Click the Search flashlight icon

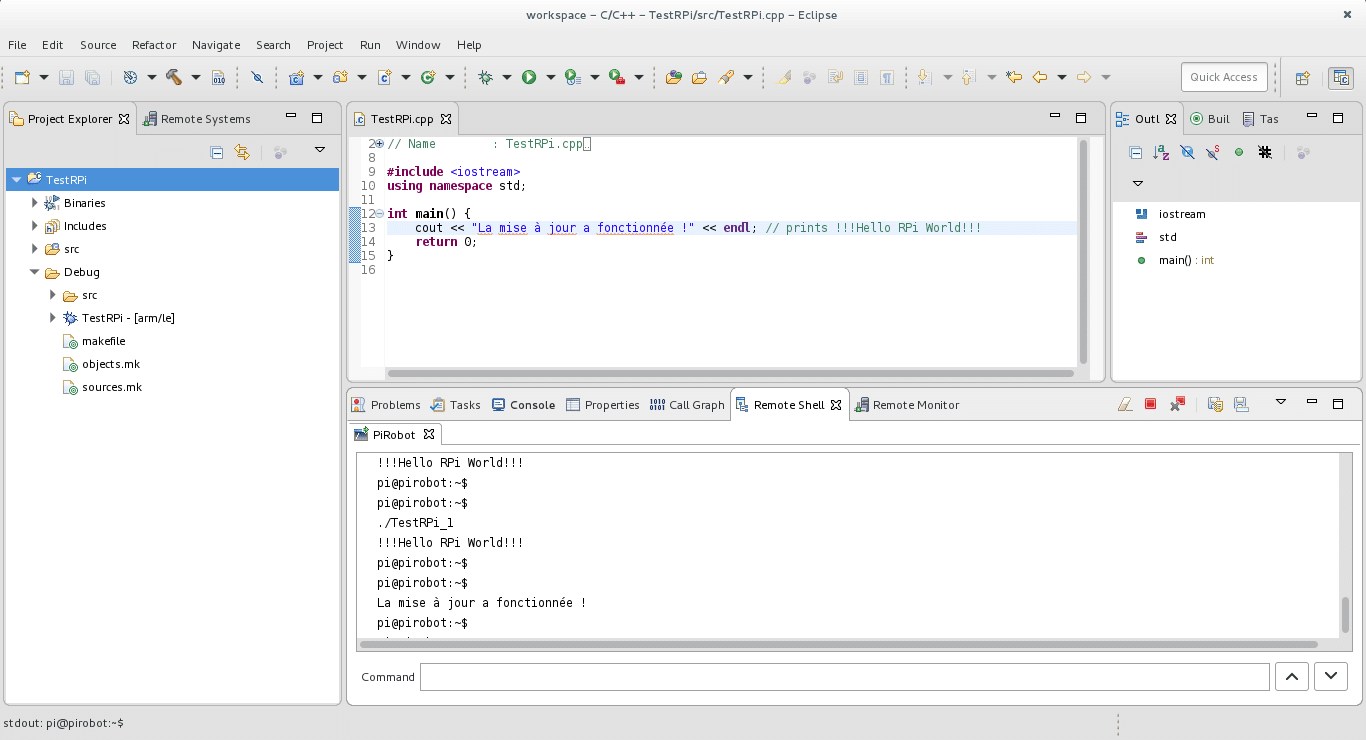726,77
